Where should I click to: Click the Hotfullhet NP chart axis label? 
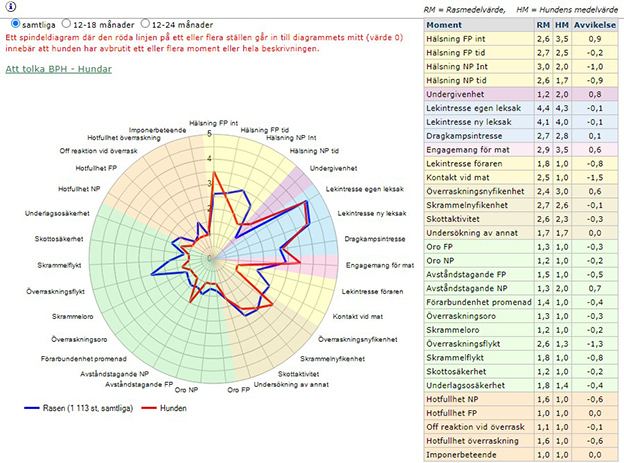pyautogui.click(x=79, y=189)
